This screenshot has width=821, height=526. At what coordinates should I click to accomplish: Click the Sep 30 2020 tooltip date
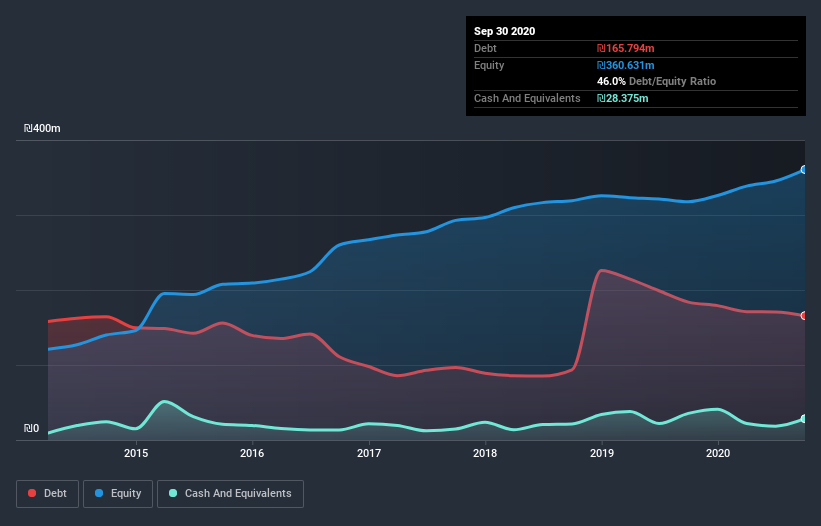(504, 31)
